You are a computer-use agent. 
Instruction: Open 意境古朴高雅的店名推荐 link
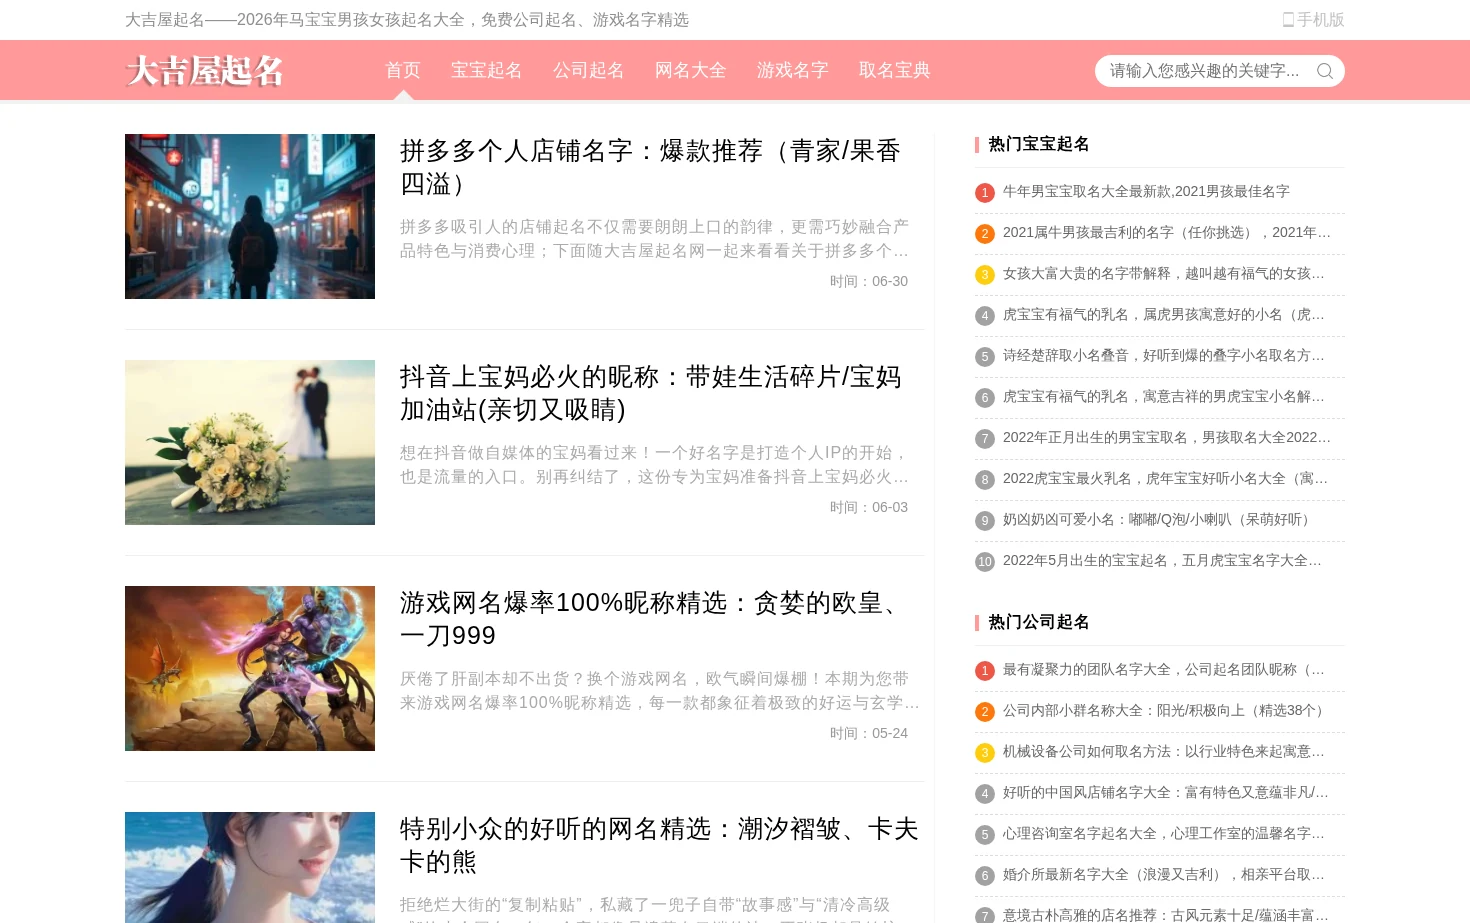click(1166, 914)
